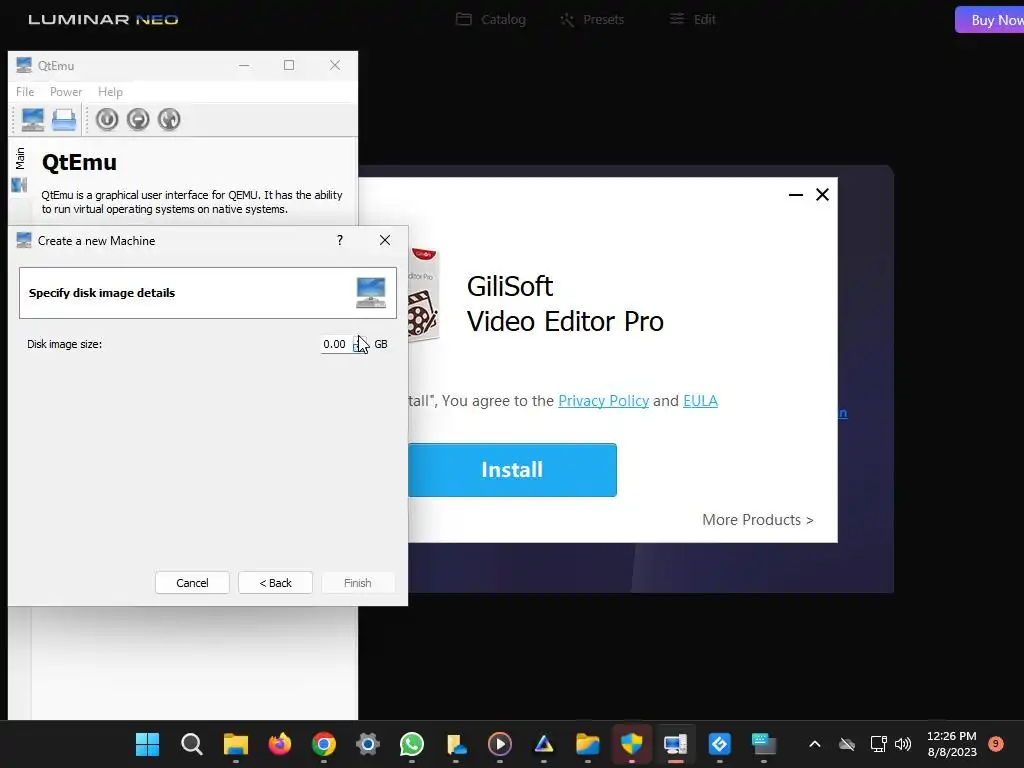Cancel the Create a new Machine wizard
The image size is (1024, 768).
[192, 583]
